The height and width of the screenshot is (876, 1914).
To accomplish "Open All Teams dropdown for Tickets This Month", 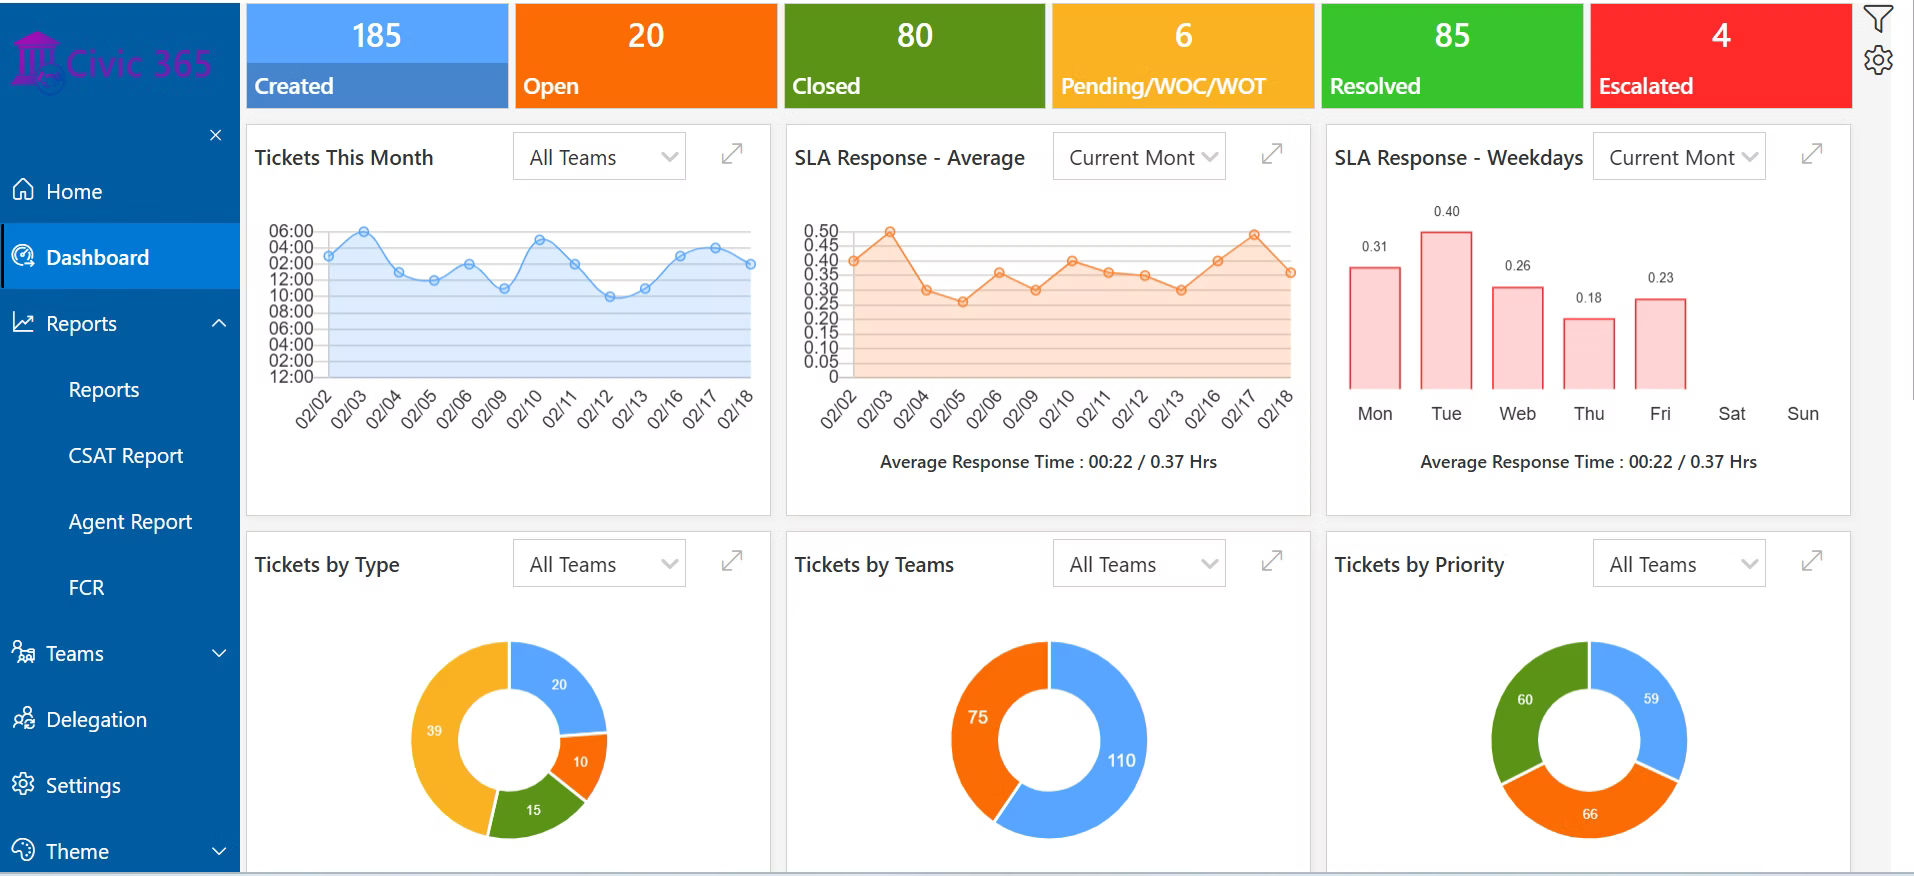I will coord(599,157).
